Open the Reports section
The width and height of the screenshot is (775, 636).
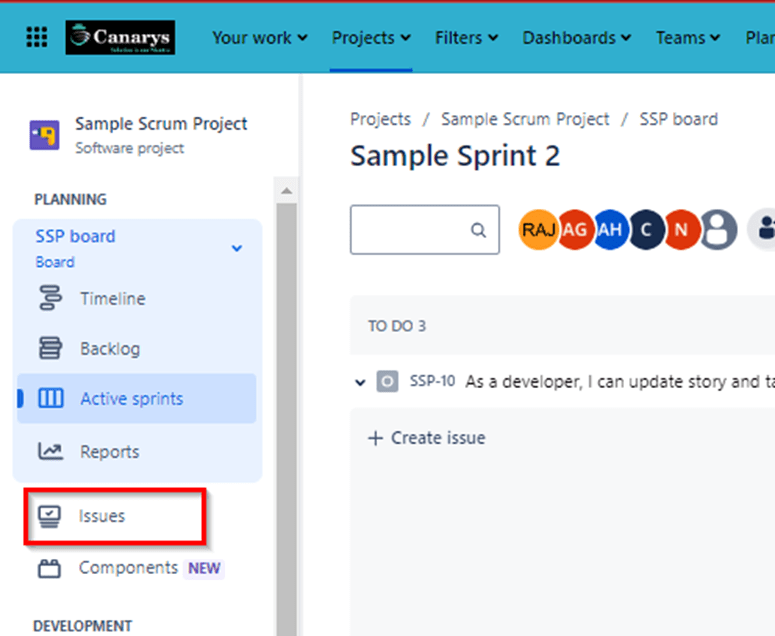pyautogui.click(x=110, y=452)
